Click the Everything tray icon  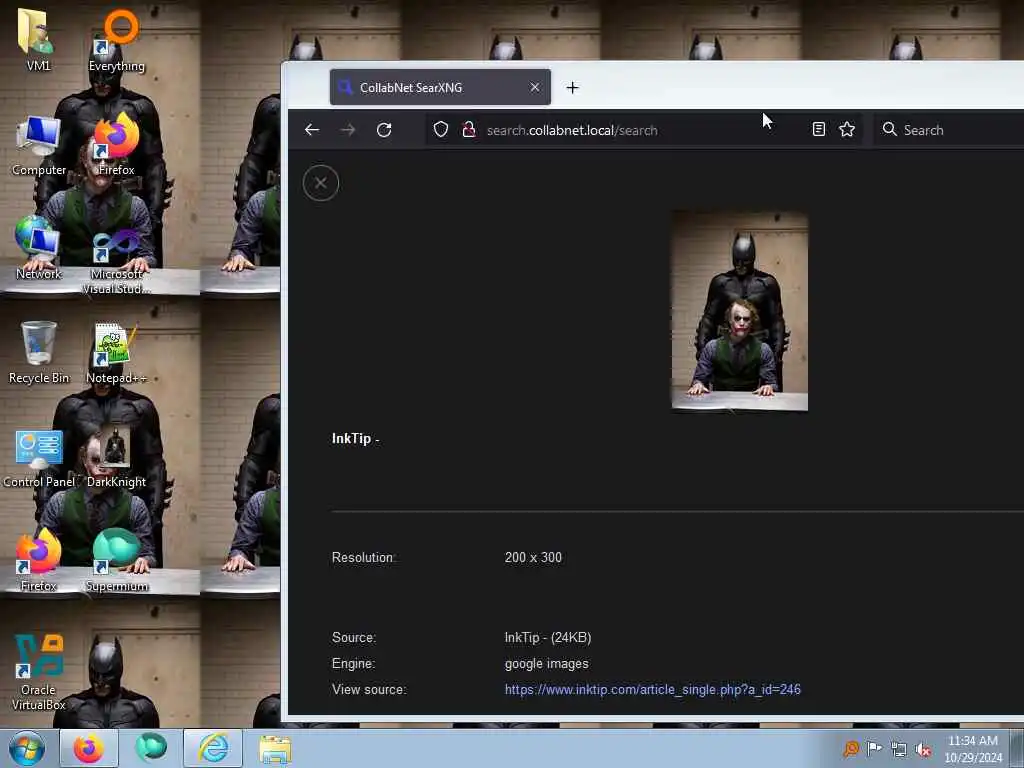pyautogui.click(x=851, y=749)
